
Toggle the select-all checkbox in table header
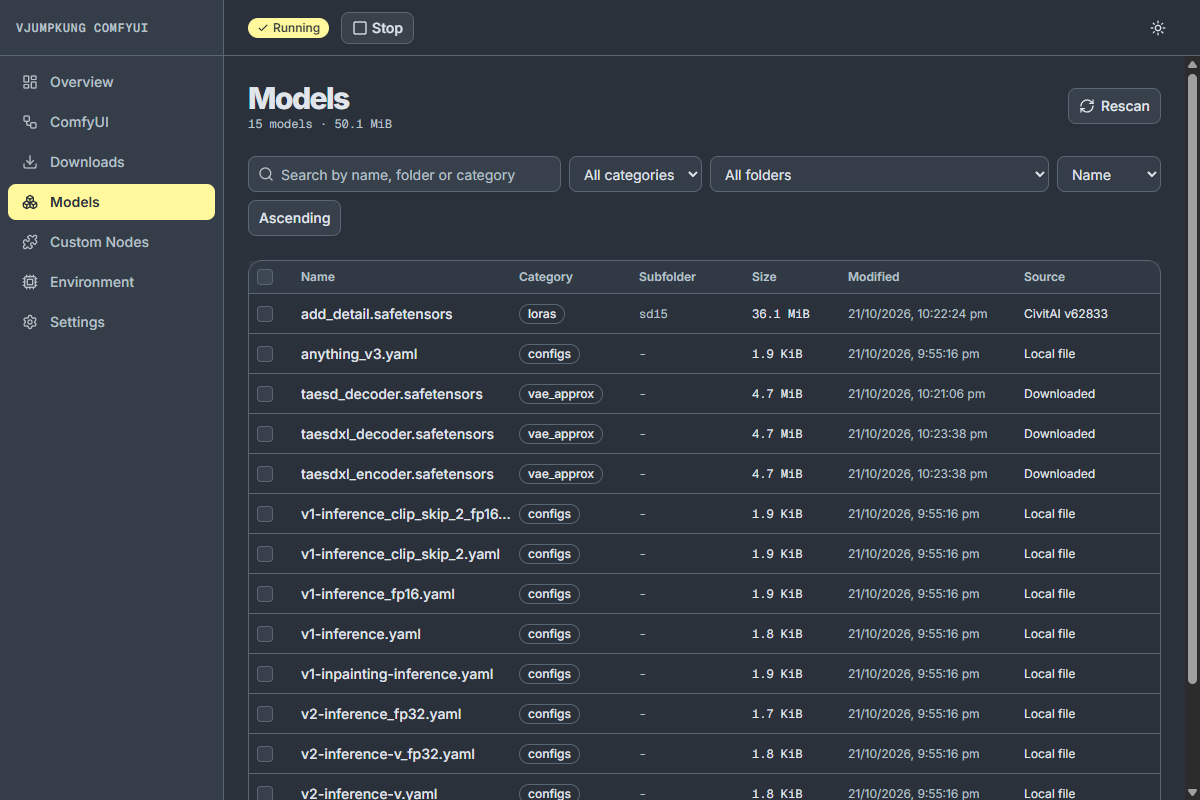tap(265, 277)
